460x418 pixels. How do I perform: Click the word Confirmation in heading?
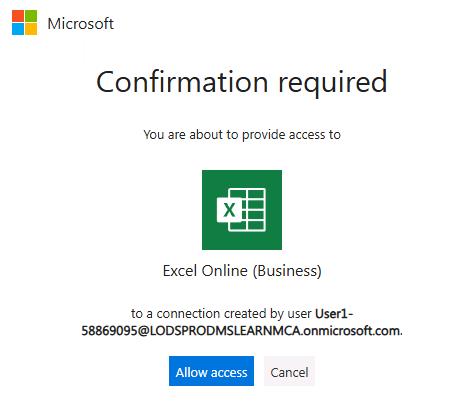(x=182, y=82)
